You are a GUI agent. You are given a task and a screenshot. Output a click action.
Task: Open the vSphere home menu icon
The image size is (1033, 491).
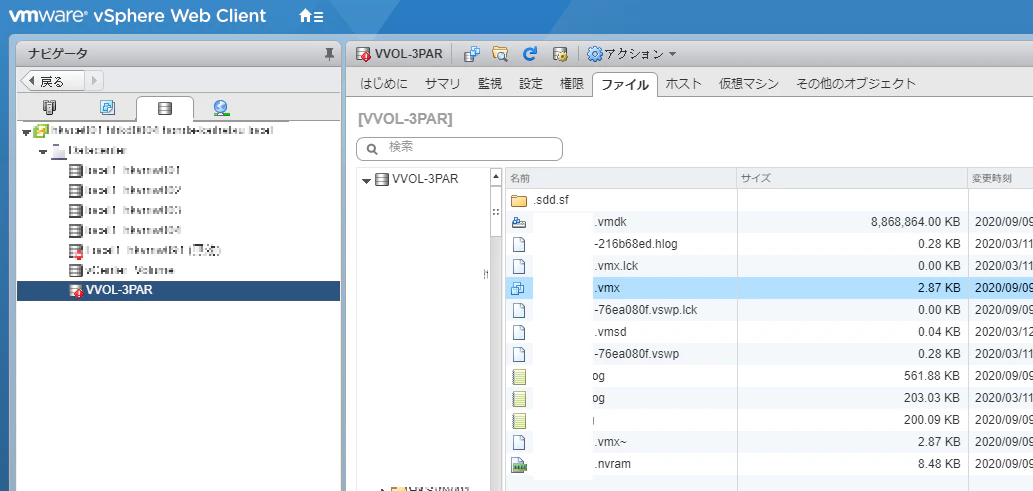pyautogui.click(x=311, y=16)
